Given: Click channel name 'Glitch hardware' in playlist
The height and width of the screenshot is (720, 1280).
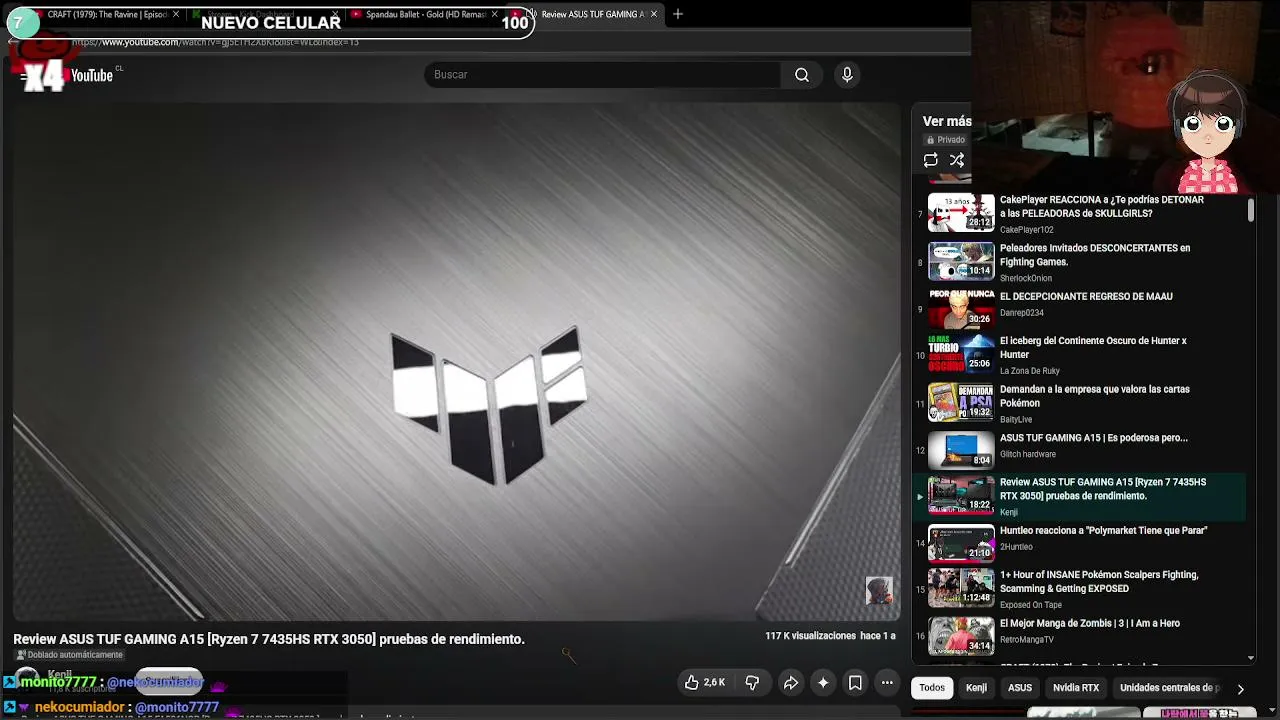Looking at the screenshot, I should [x=1028, y=454].
